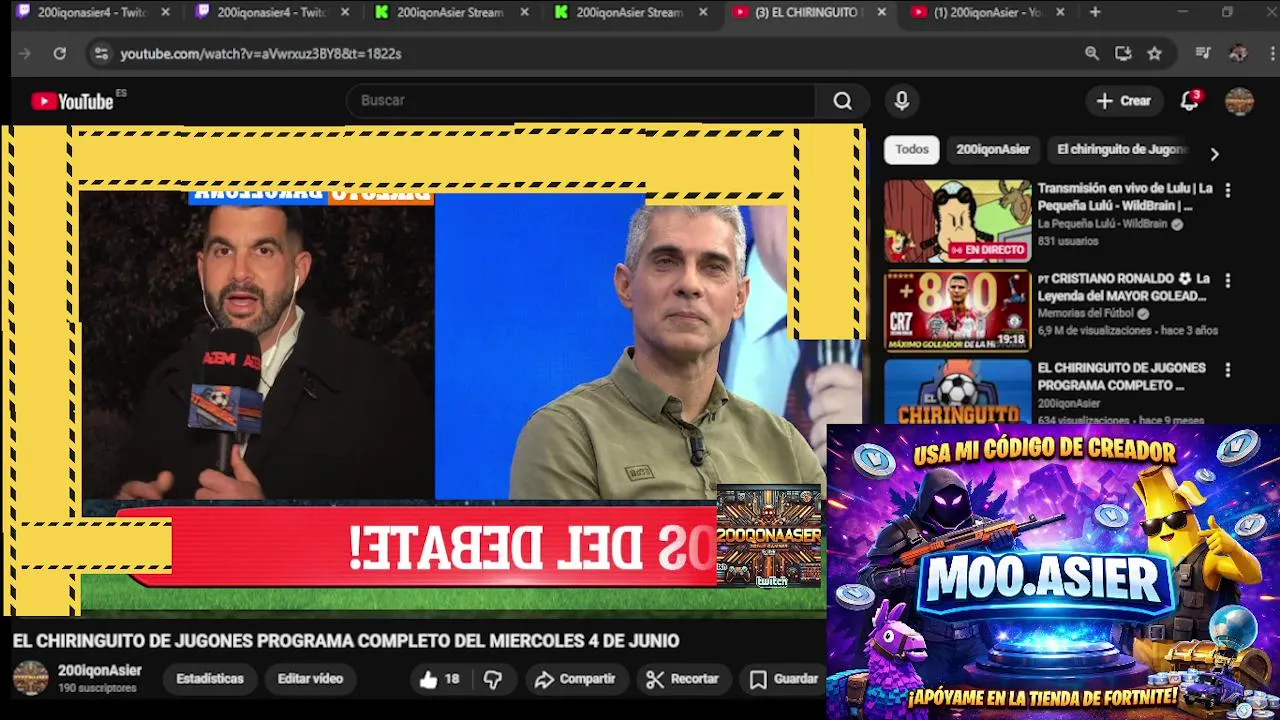
Task: Close the first 200iqonAsier Stream tab
Action: (524, 12)
